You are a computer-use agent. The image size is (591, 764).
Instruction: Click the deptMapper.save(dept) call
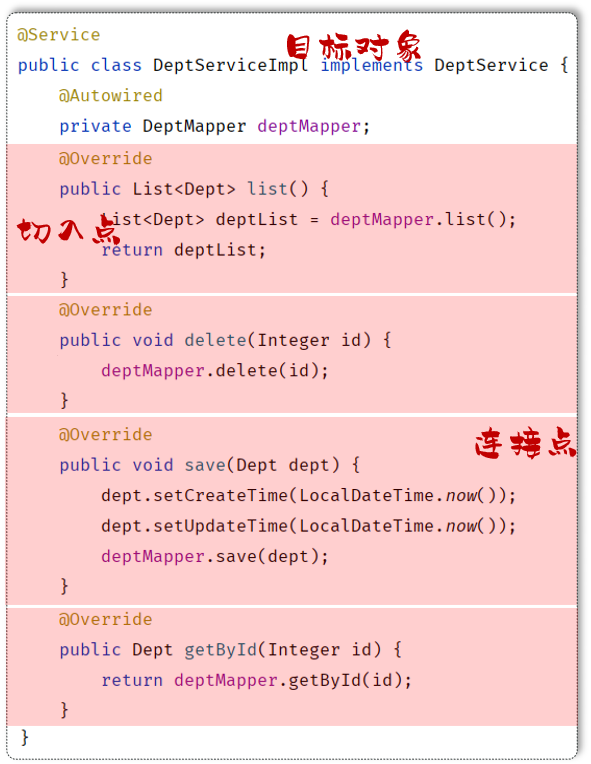(x=215, y=557)
